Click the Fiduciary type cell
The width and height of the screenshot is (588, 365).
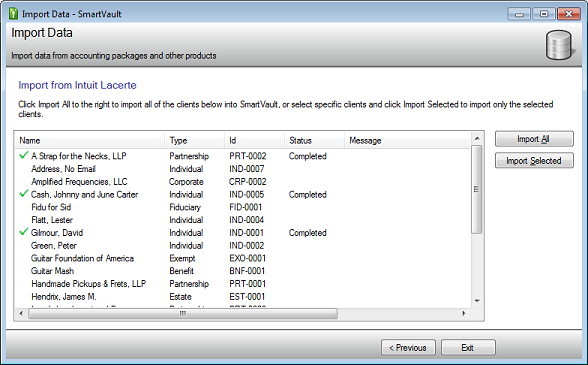[185, 207]
